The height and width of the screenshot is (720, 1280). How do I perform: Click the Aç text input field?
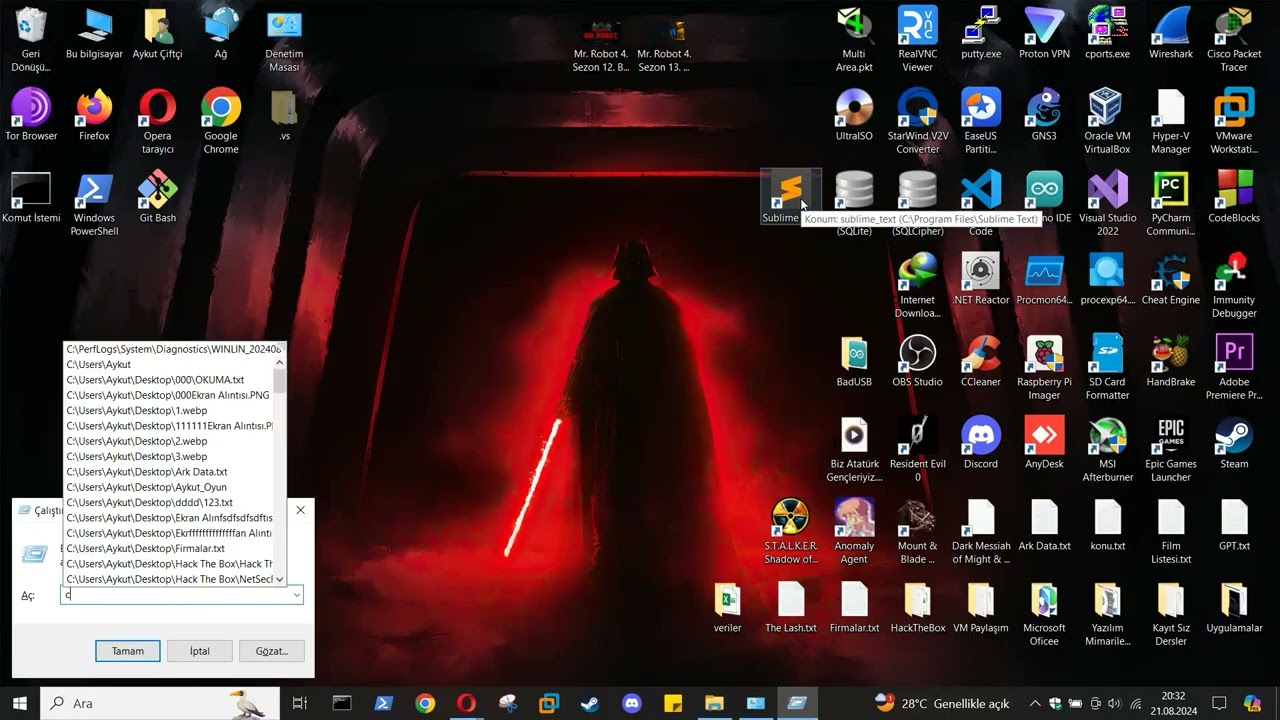pos(176,595)
